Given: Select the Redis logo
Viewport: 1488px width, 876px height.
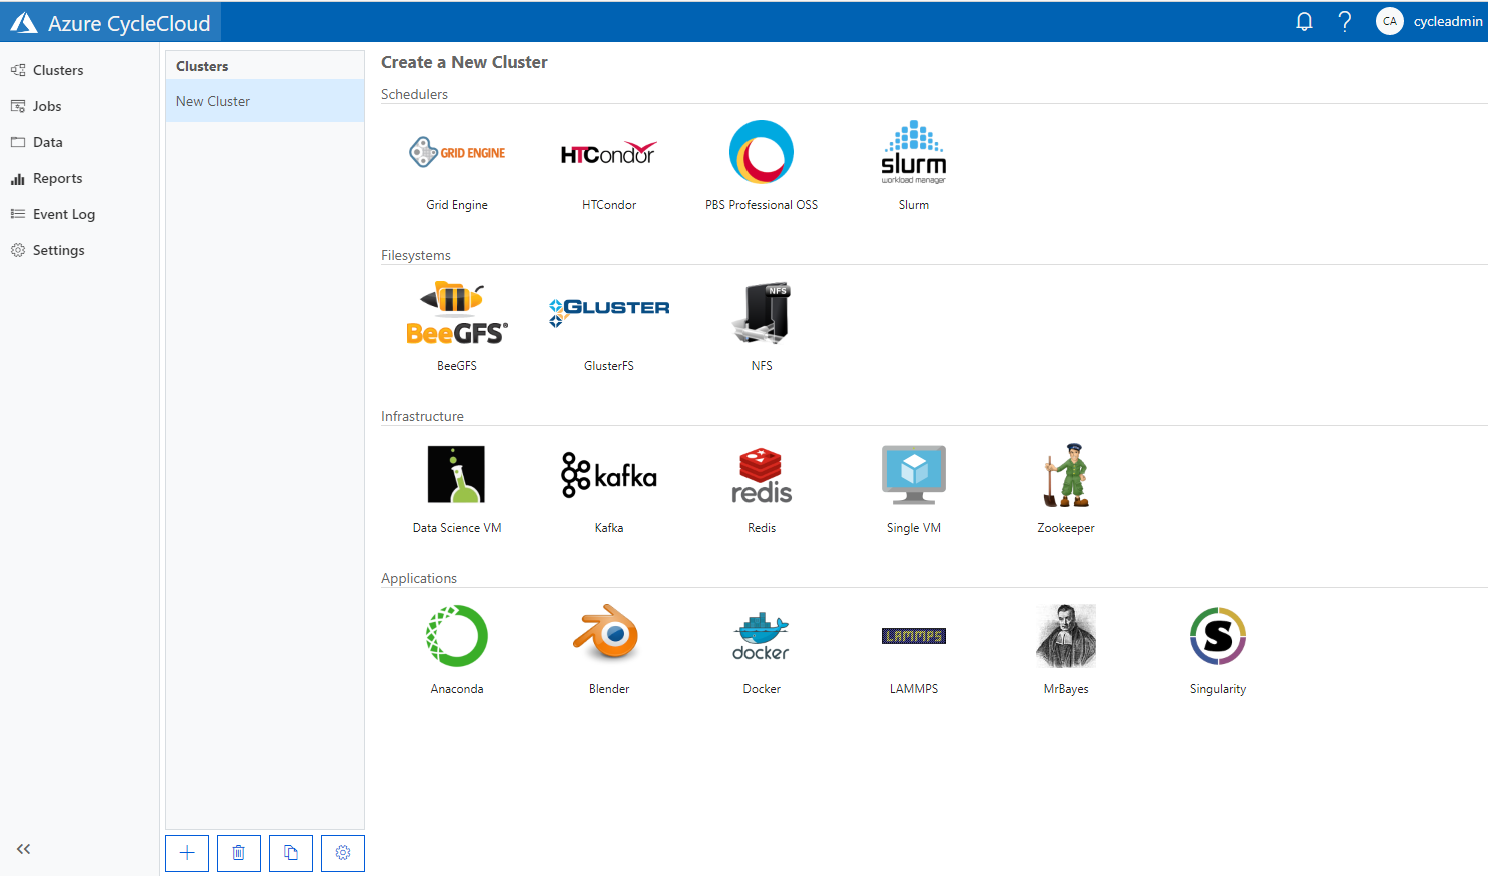Looking at the screenshot, I should point(761,475).
